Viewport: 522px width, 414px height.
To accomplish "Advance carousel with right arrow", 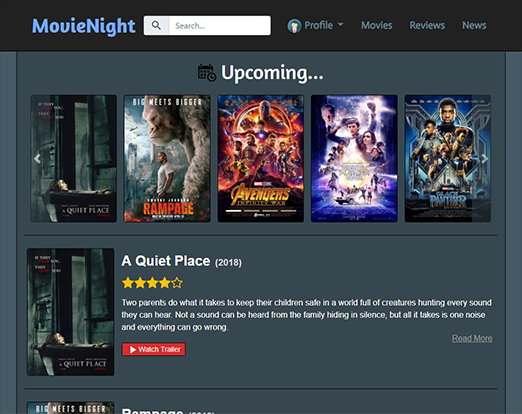I will tap(484, 159).
